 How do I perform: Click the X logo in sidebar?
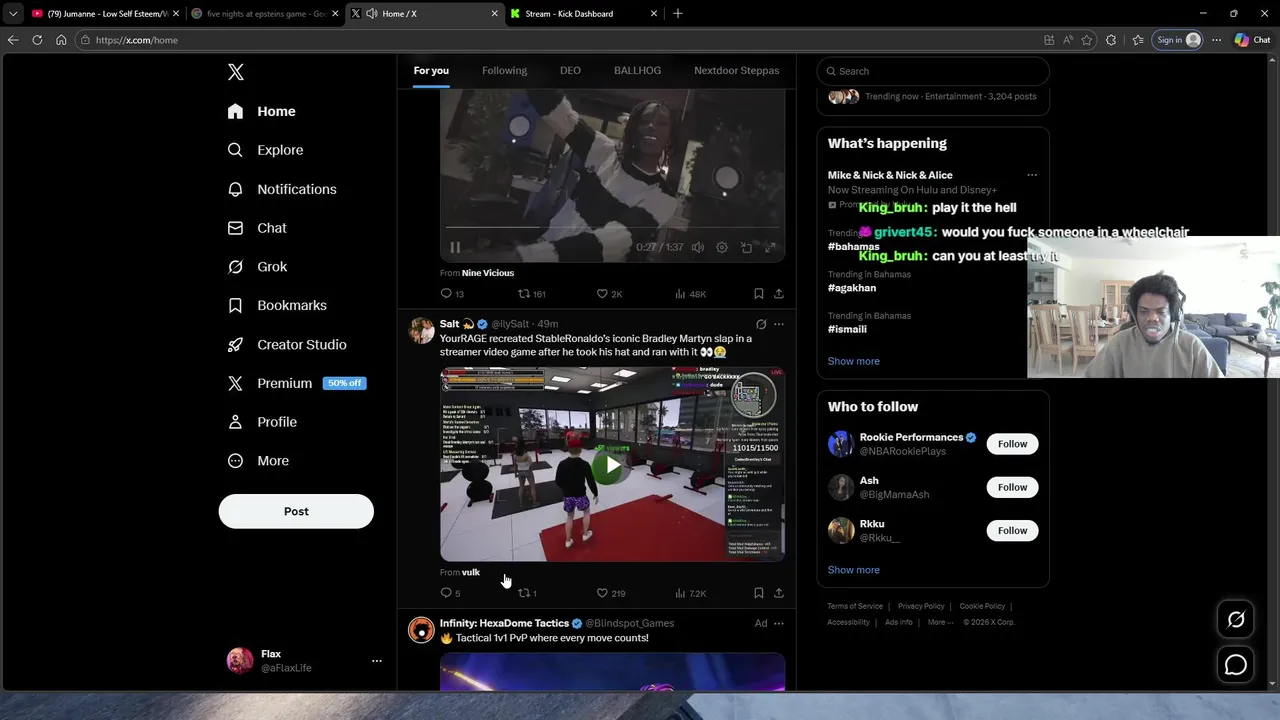pos(236,72)
